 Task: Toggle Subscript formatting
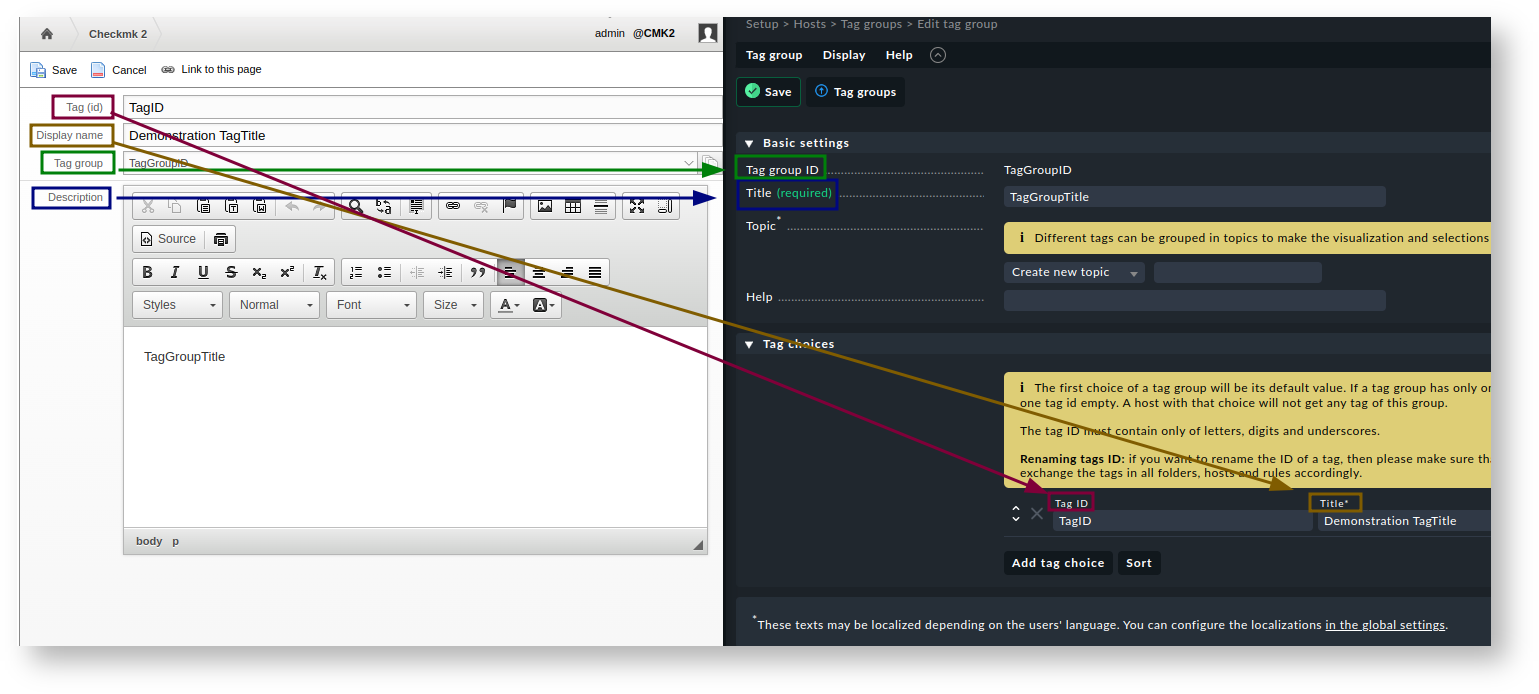click(x=259, y=272)
